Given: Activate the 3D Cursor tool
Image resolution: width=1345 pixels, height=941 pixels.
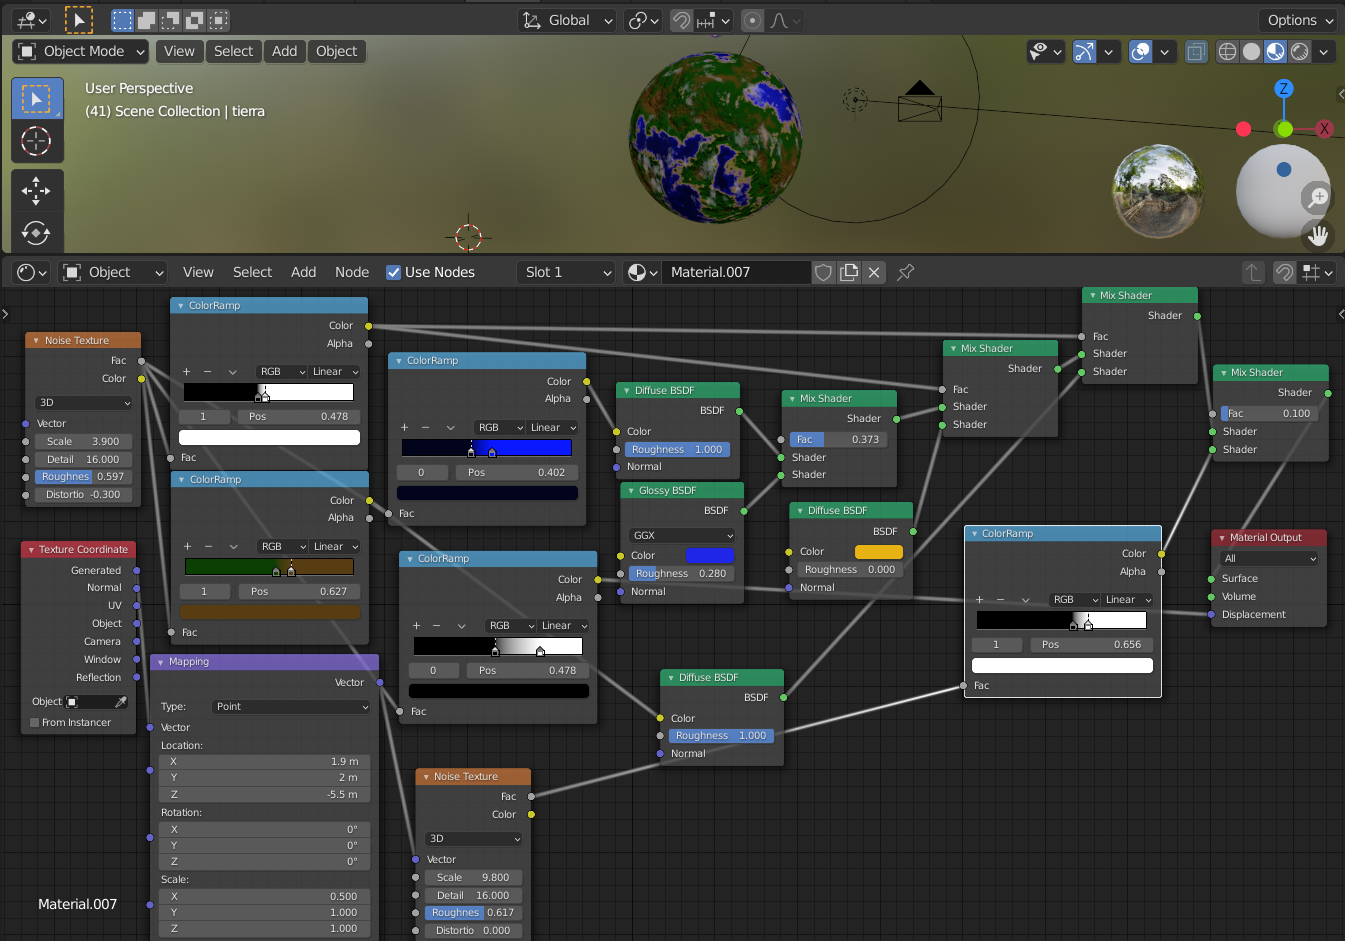Looking at the screenshot, I should (37, 142).
